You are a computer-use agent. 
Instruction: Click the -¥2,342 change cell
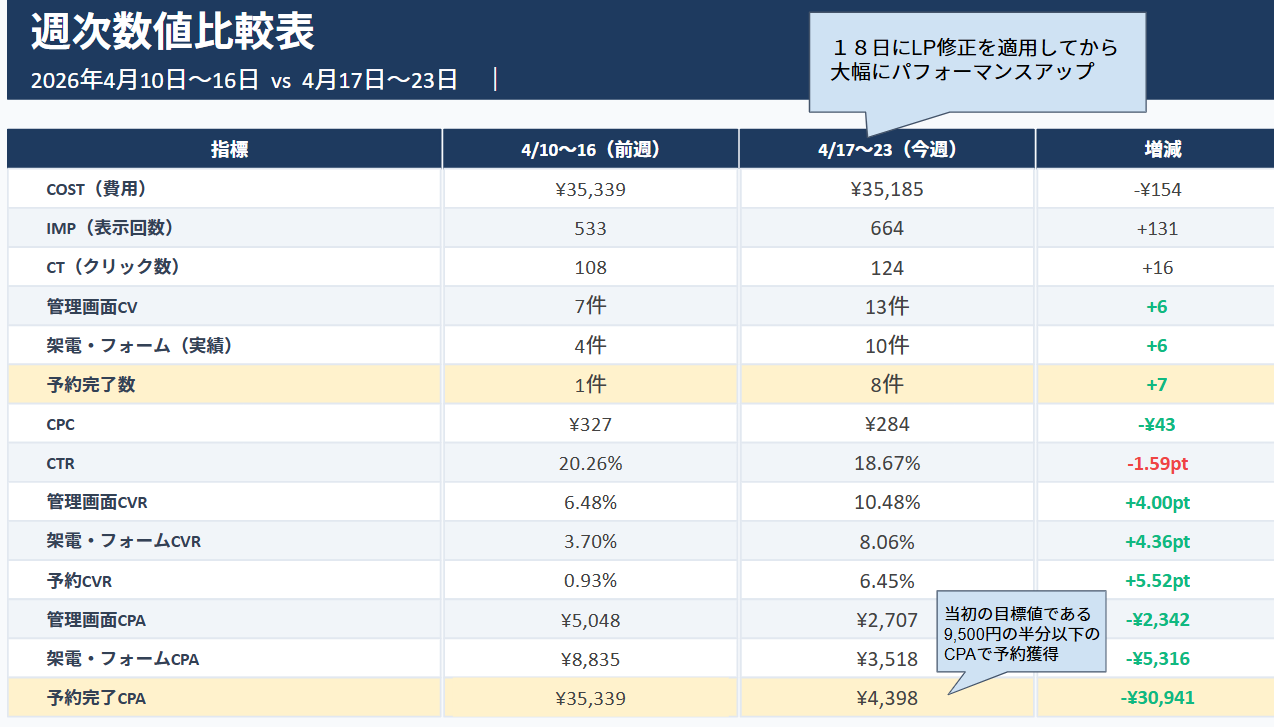pyautogui.click(x=1157, y=620)
